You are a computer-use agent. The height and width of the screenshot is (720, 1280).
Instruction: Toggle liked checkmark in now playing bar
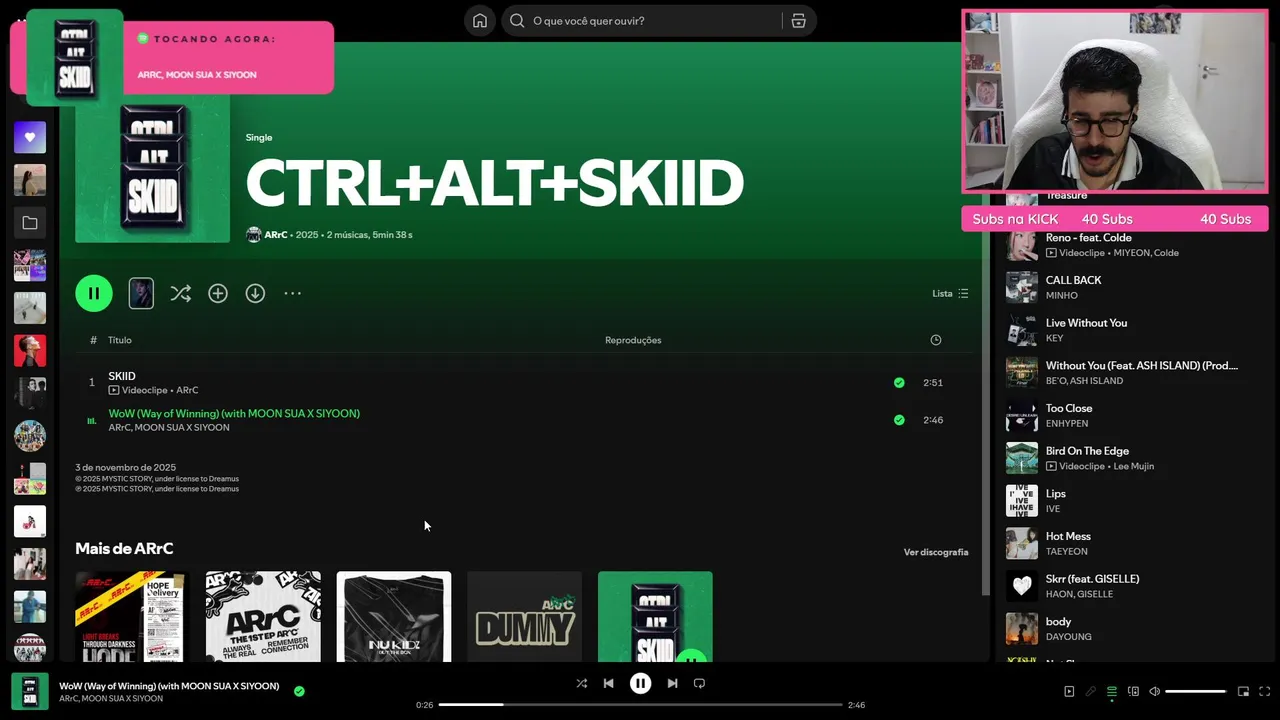299,691
